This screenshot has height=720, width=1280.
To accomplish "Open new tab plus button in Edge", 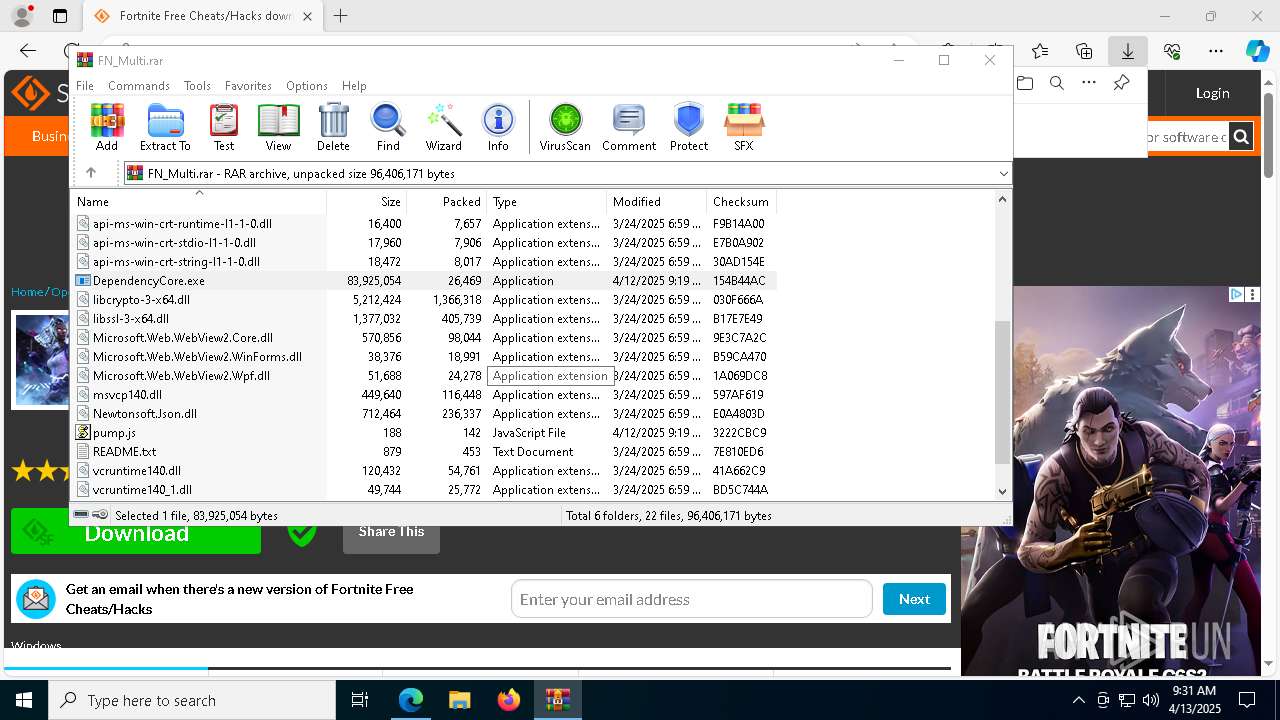I will [341, 16].
